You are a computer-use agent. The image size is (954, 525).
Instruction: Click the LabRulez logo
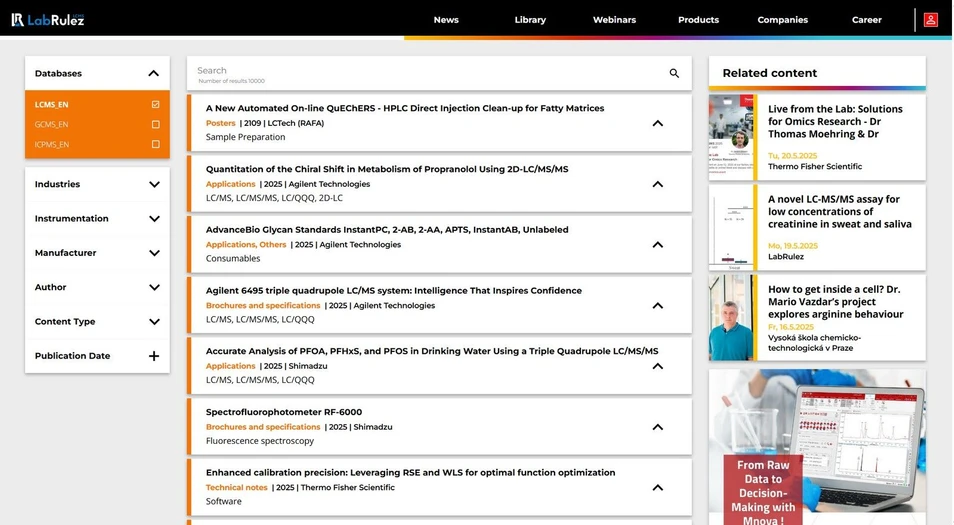[47, 19]
